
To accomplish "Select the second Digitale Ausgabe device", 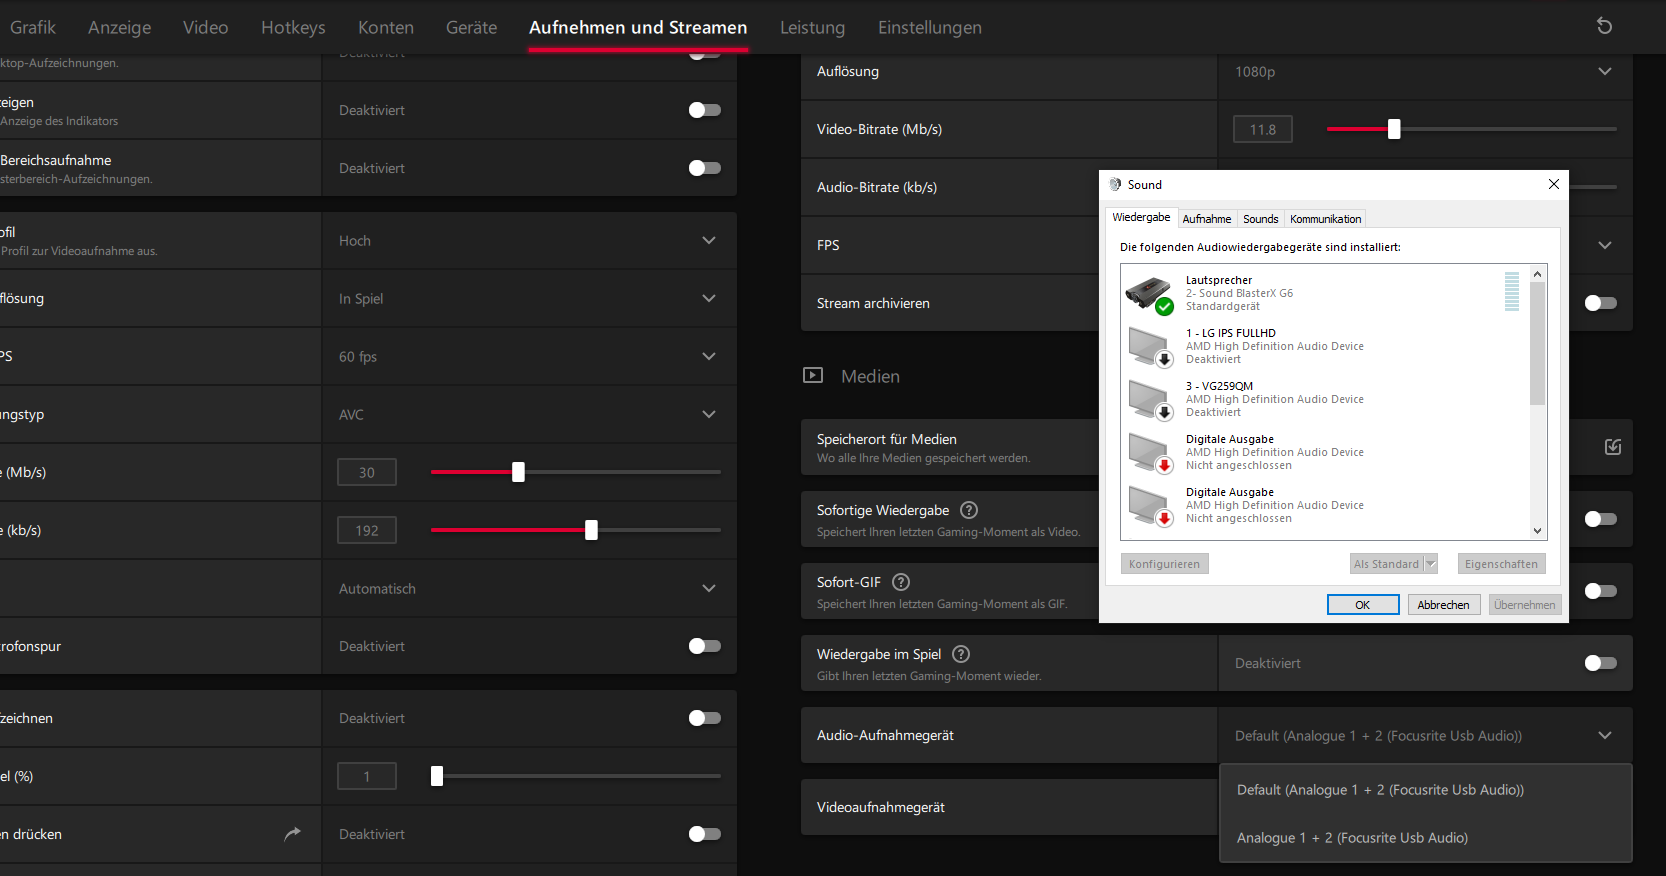I will click(1325, 505).
